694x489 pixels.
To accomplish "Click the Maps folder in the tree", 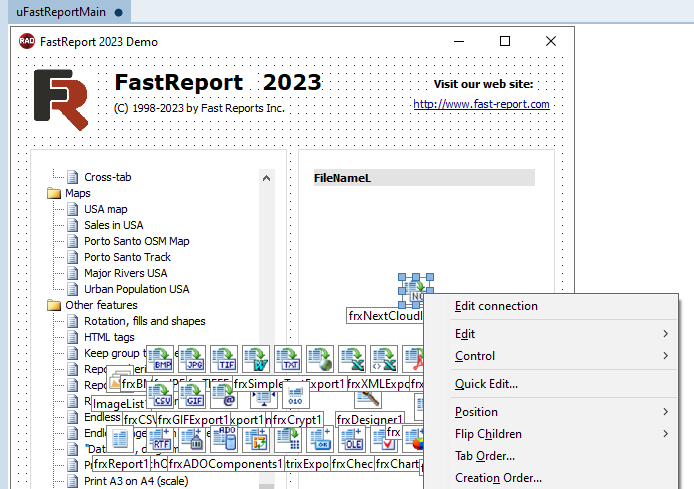I will (x=77, y=193).
